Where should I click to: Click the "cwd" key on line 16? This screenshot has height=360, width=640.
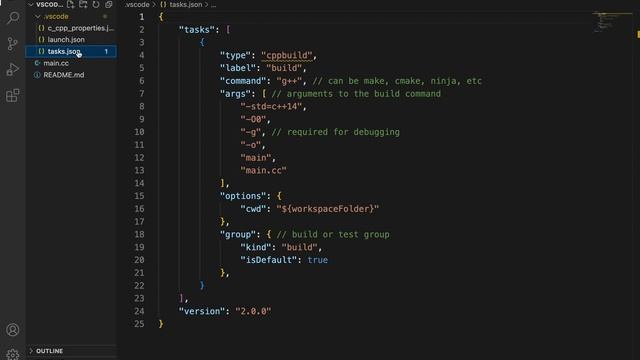(x=253, y=209)
